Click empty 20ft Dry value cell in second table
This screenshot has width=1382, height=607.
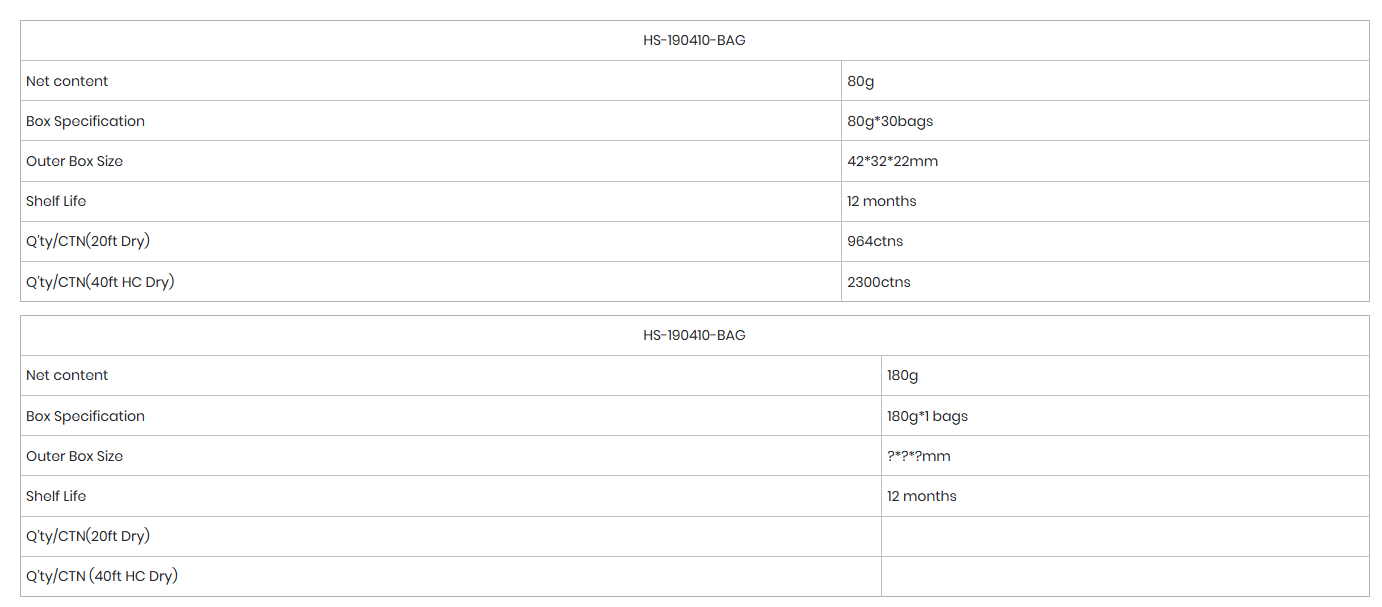1124,536
